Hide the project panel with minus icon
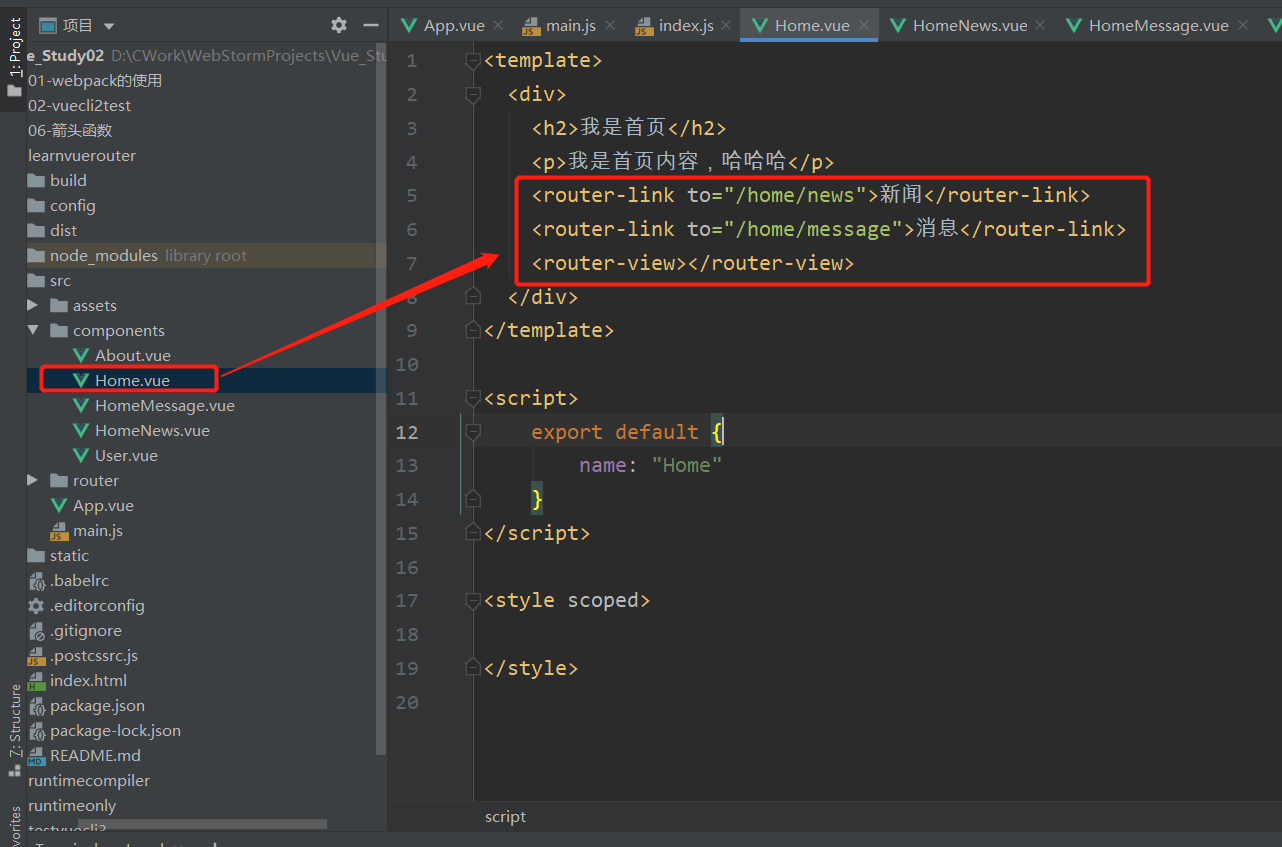 [370, 25]
